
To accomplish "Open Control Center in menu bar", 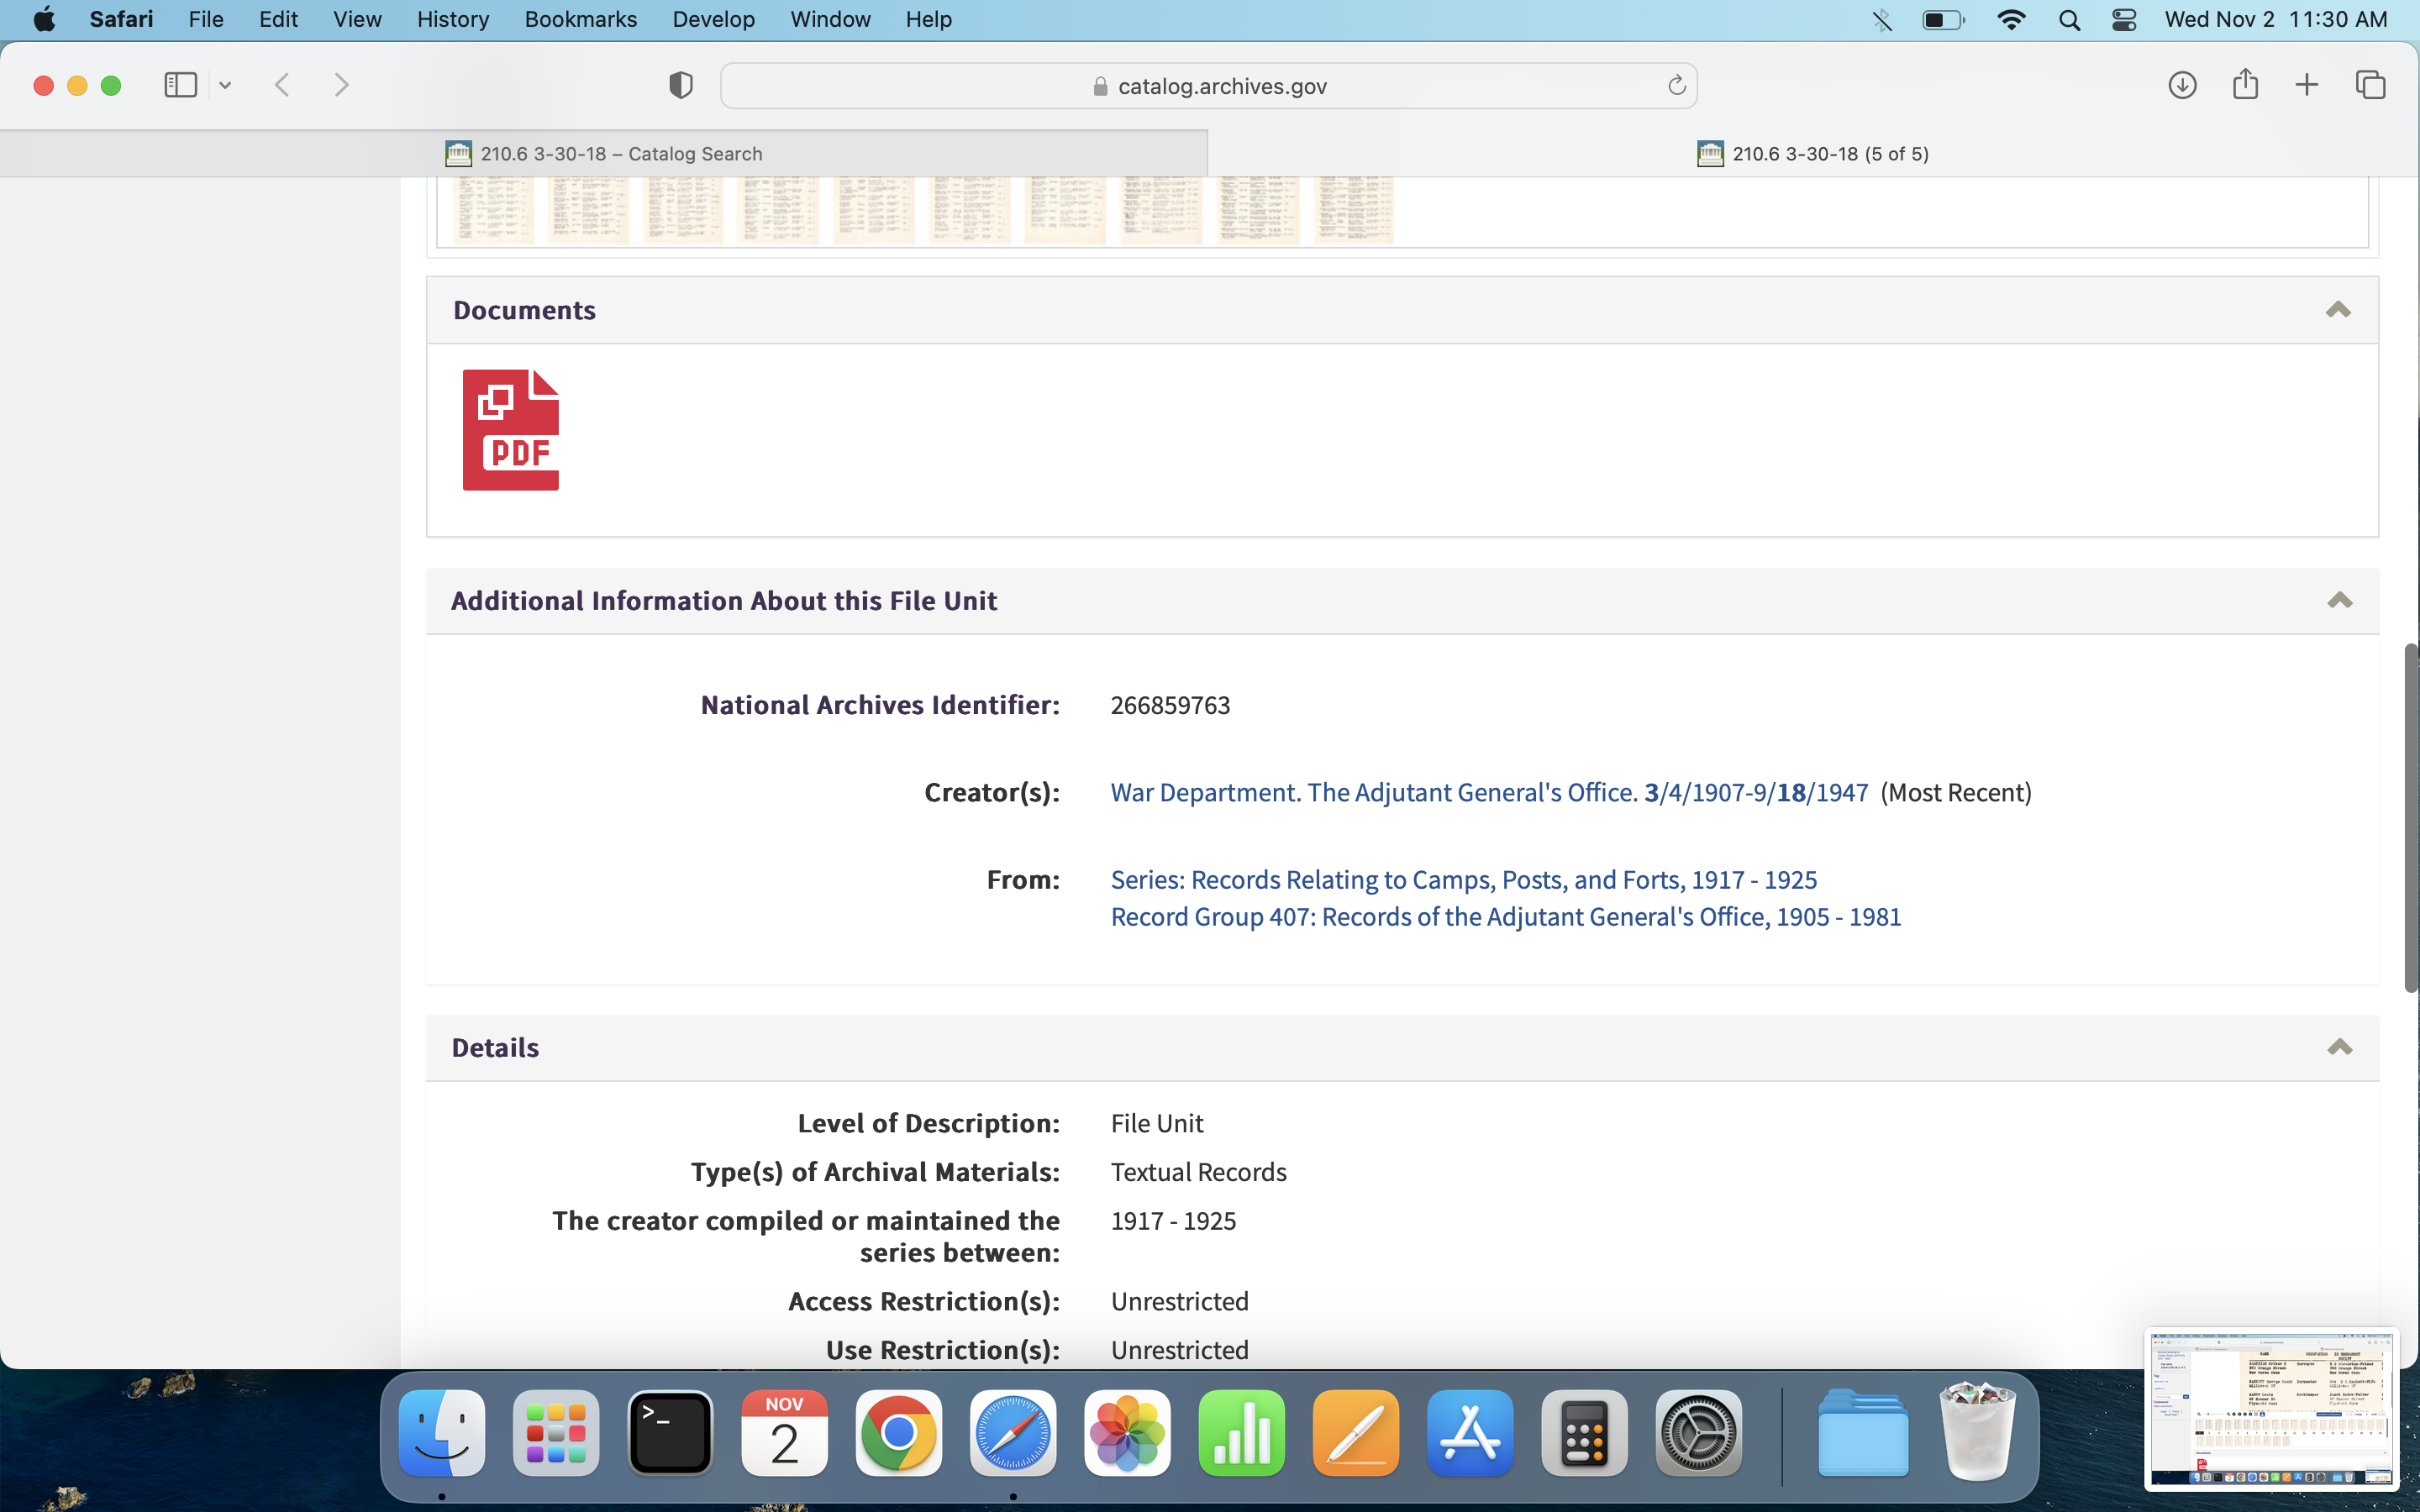I will (x=2124, y=20).
